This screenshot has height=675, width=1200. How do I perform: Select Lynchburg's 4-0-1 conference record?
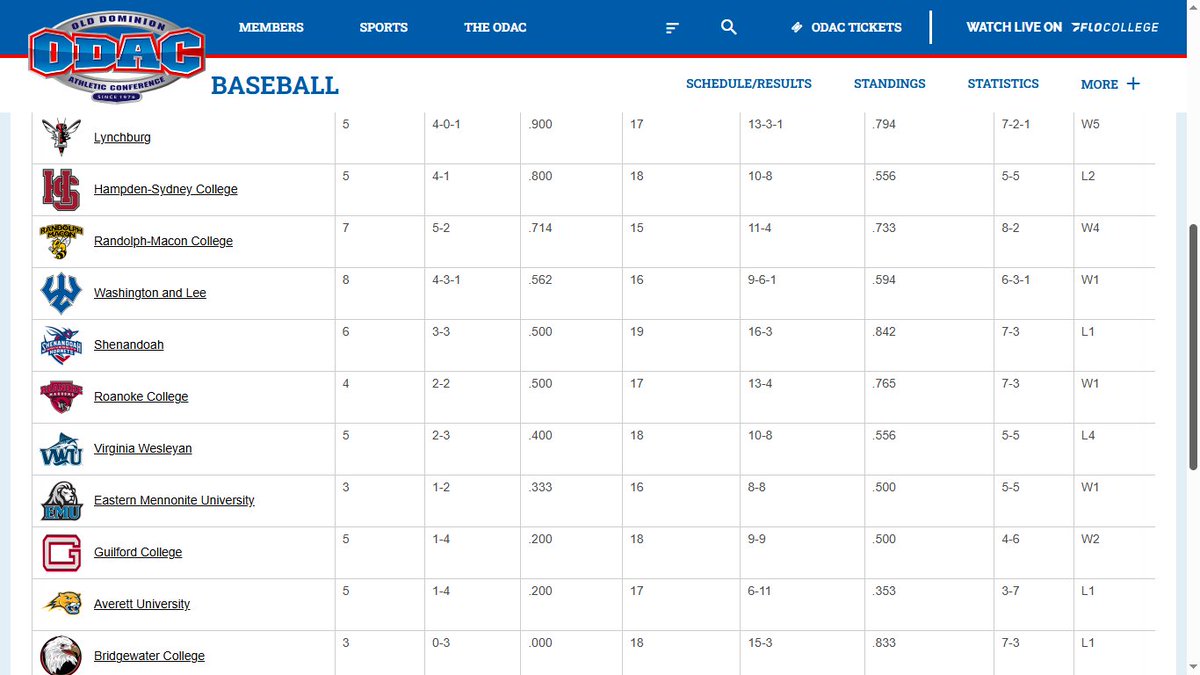tap(448, 124)
